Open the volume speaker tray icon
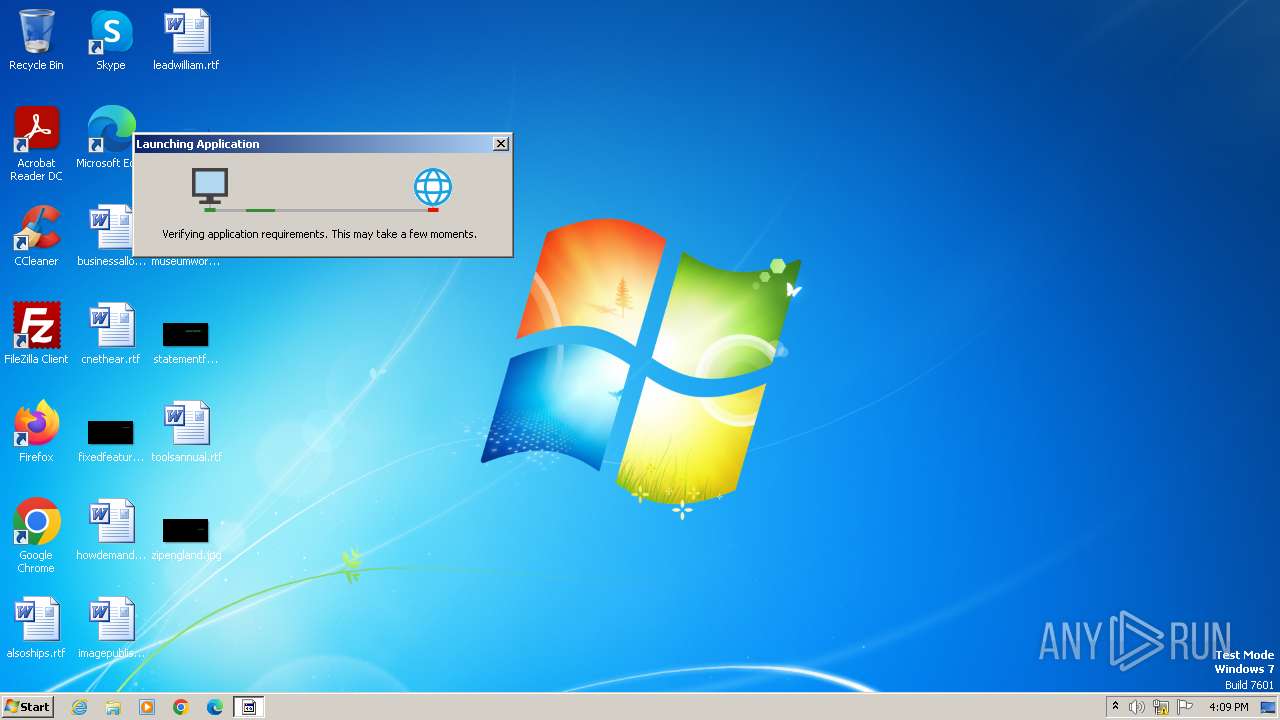Image resolution: width=1280 pixels, height=720 pixels. click(x=1137, y=707)
